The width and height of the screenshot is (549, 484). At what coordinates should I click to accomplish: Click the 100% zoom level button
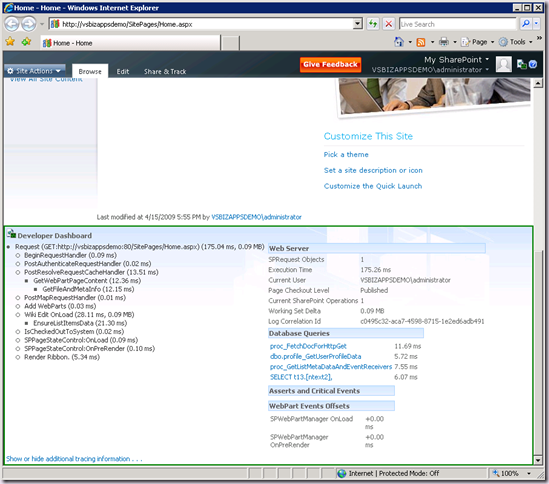(506, 473)
